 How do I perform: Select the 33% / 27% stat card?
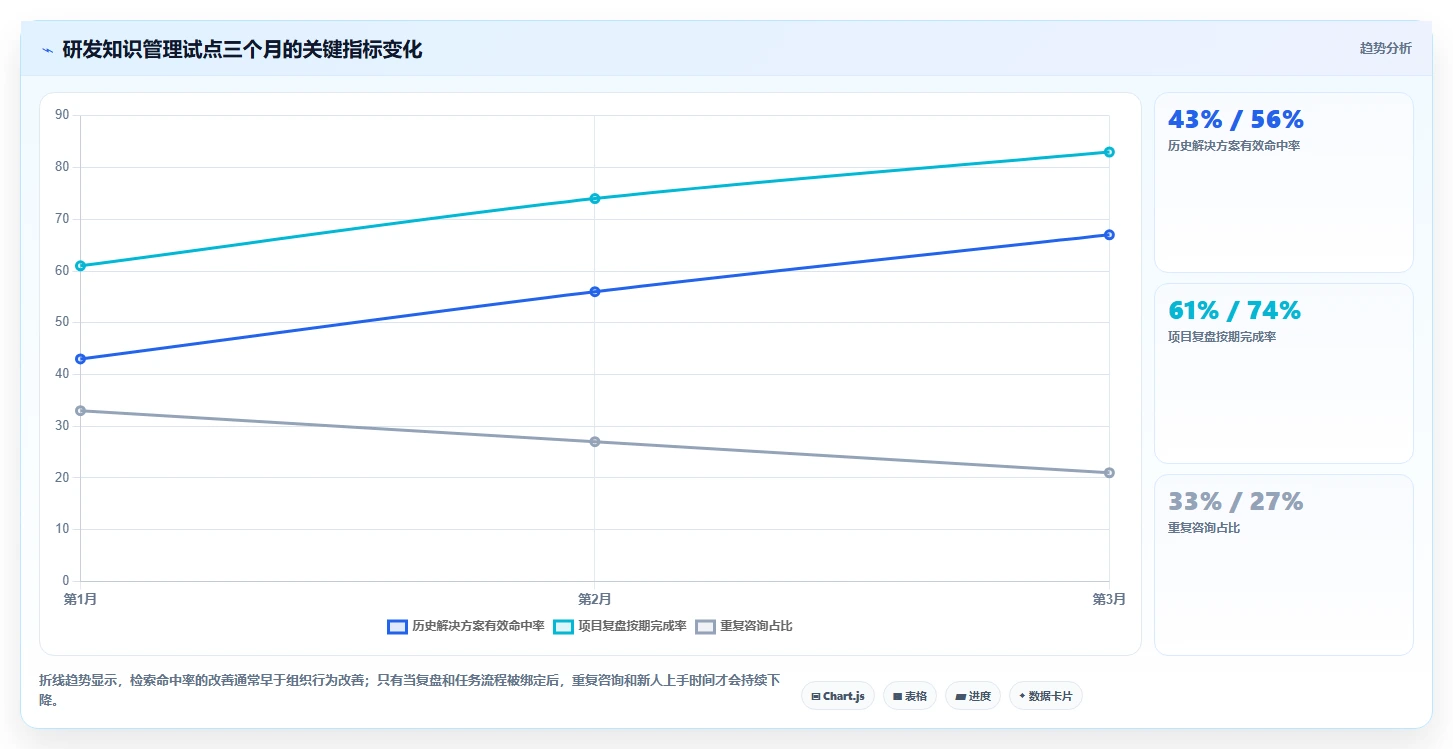[x=1284, y=565]
